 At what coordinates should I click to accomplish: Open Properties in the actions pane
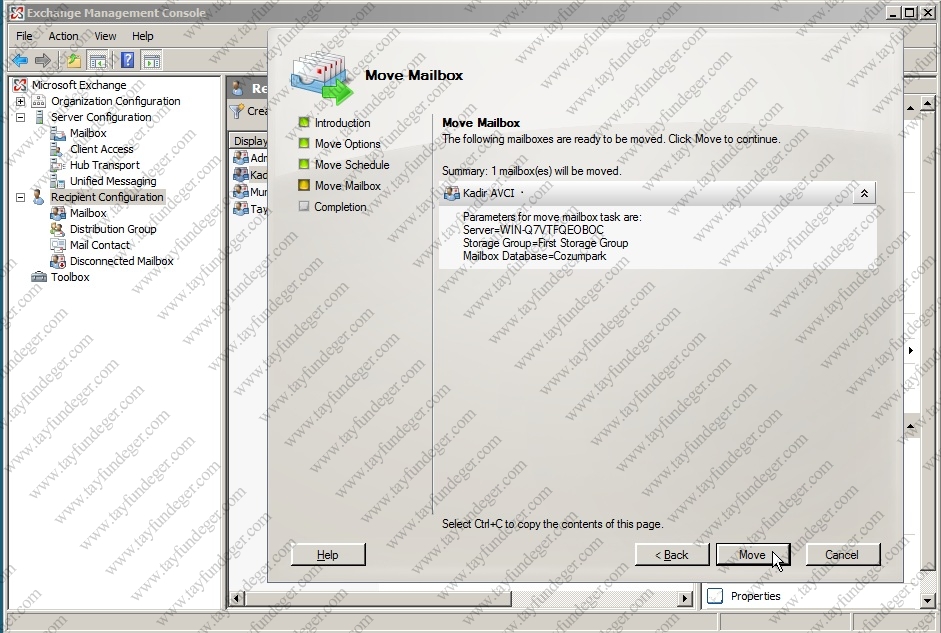click(755, 596)
